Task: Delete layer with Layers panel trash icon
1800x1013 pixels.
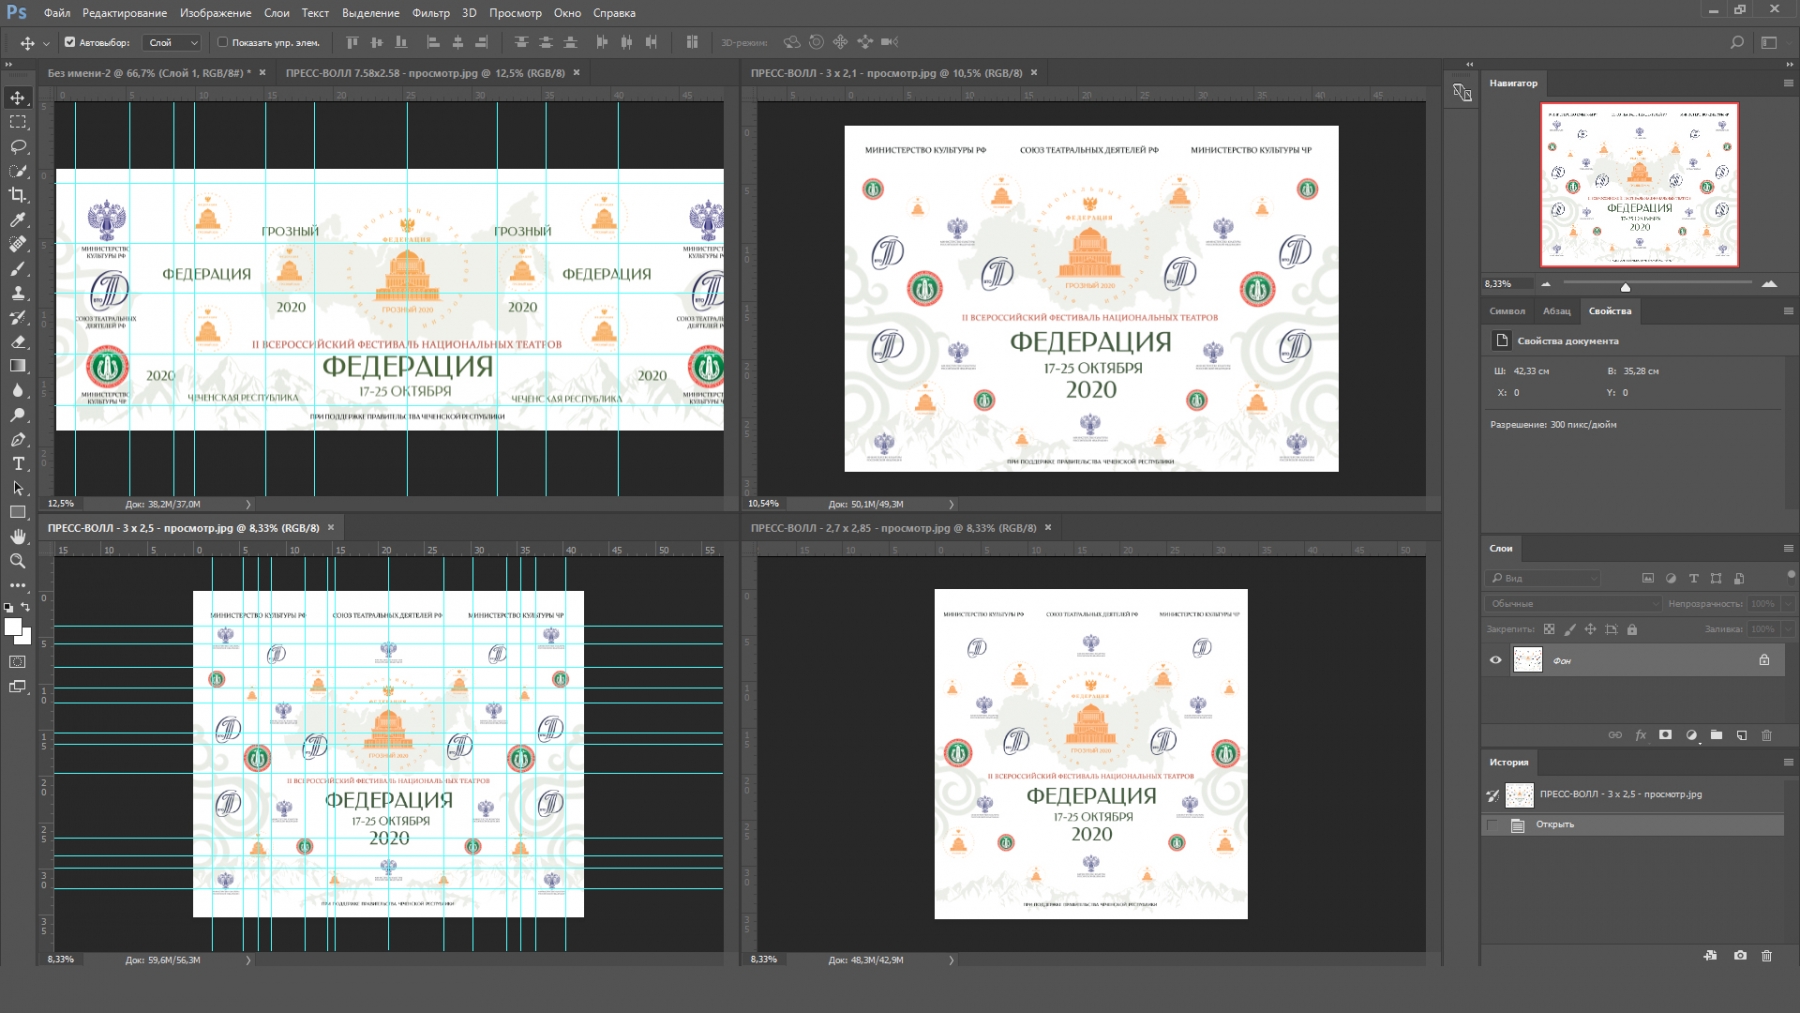Action: coord(1767,735)
